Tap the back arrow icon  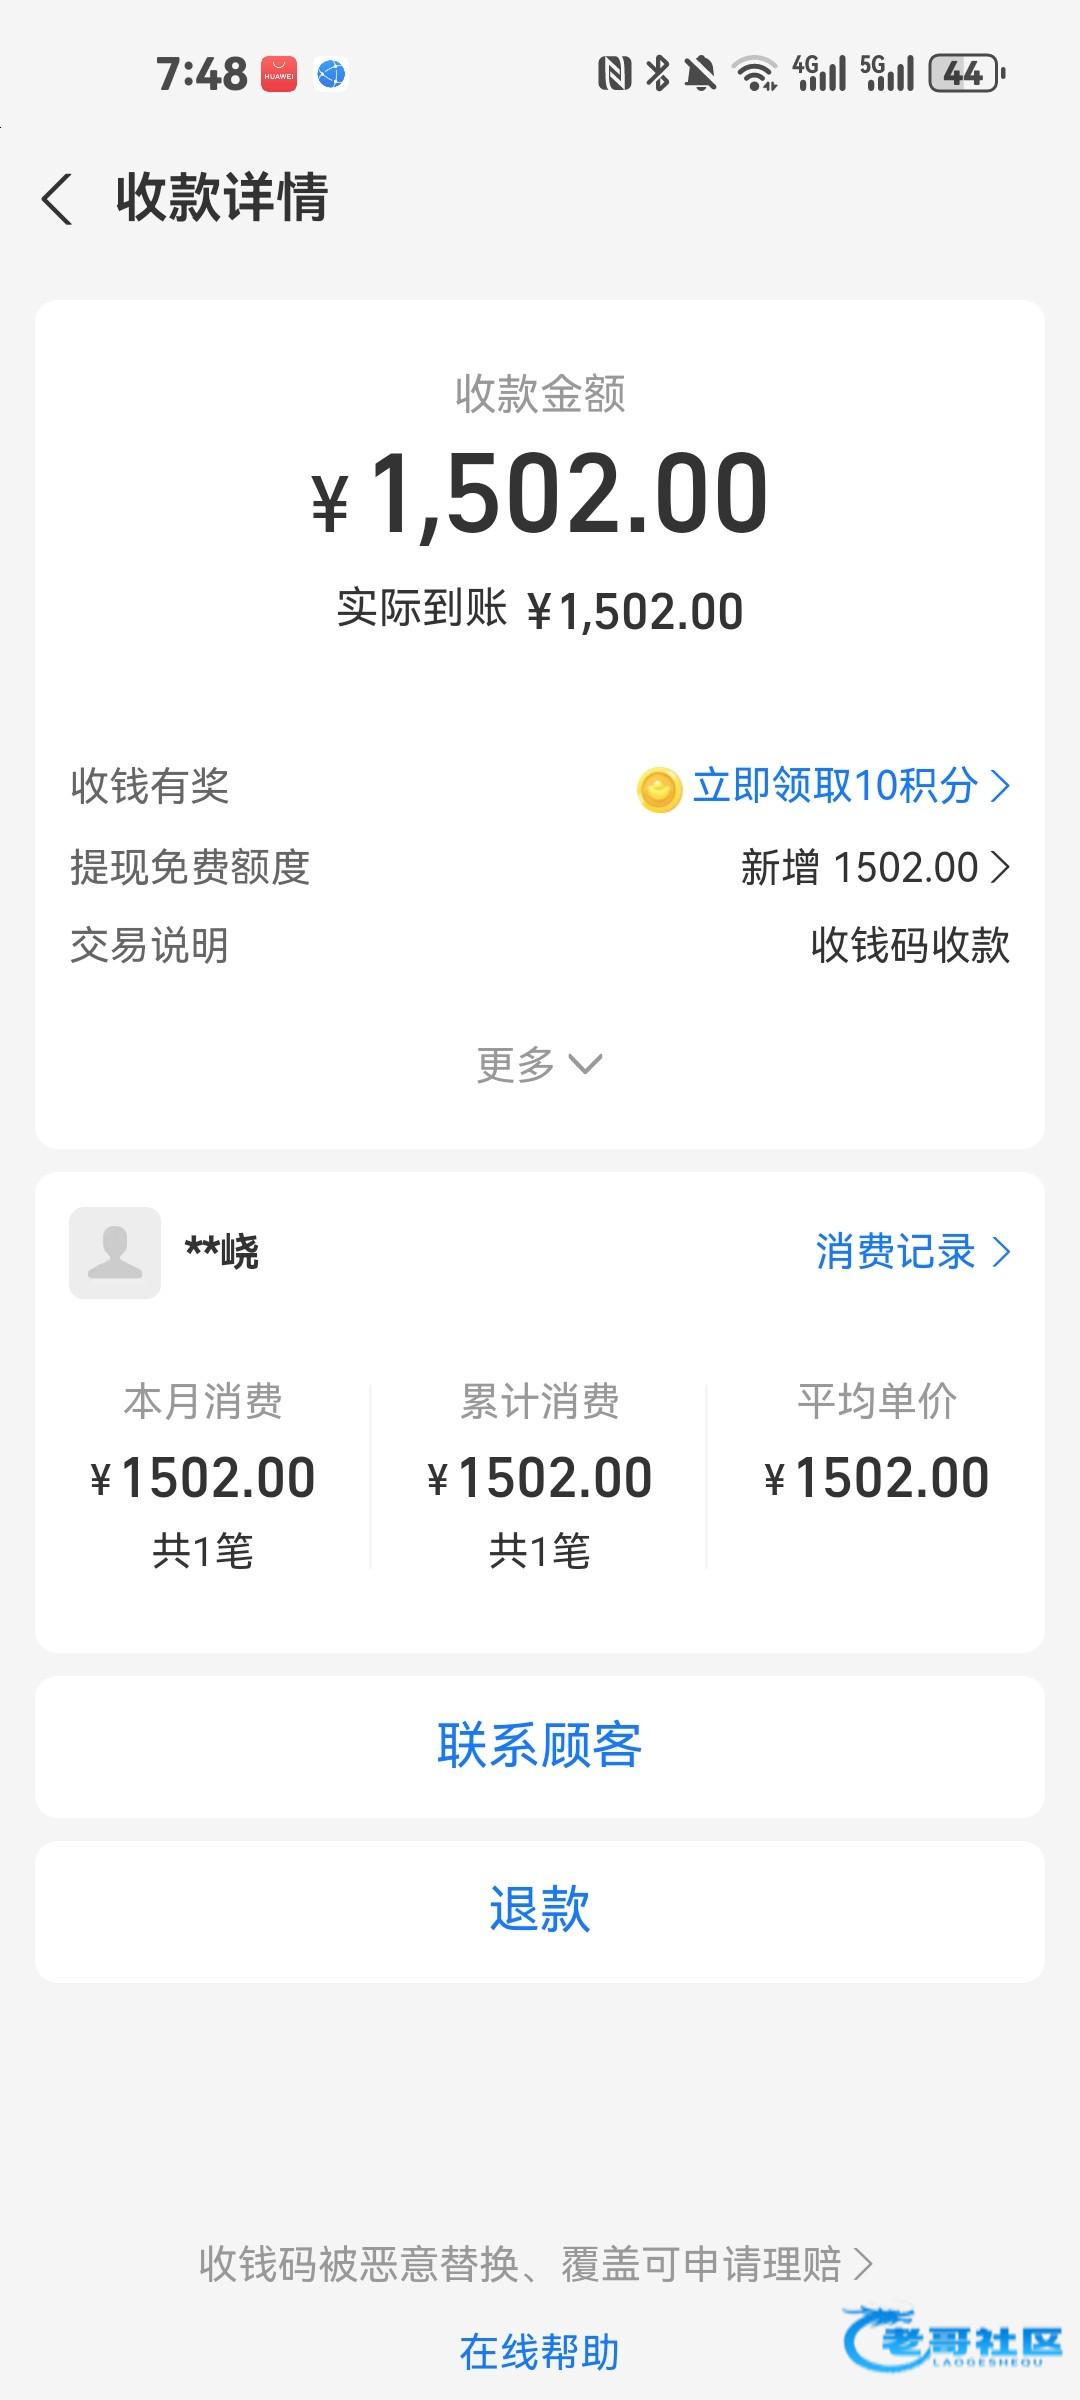(58, 198)
